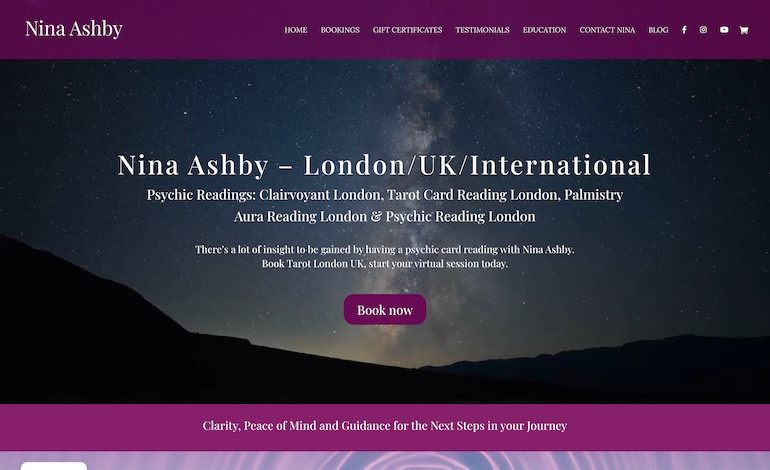
Task: Go to the Home menu item
Action: [x=296, y=30]
